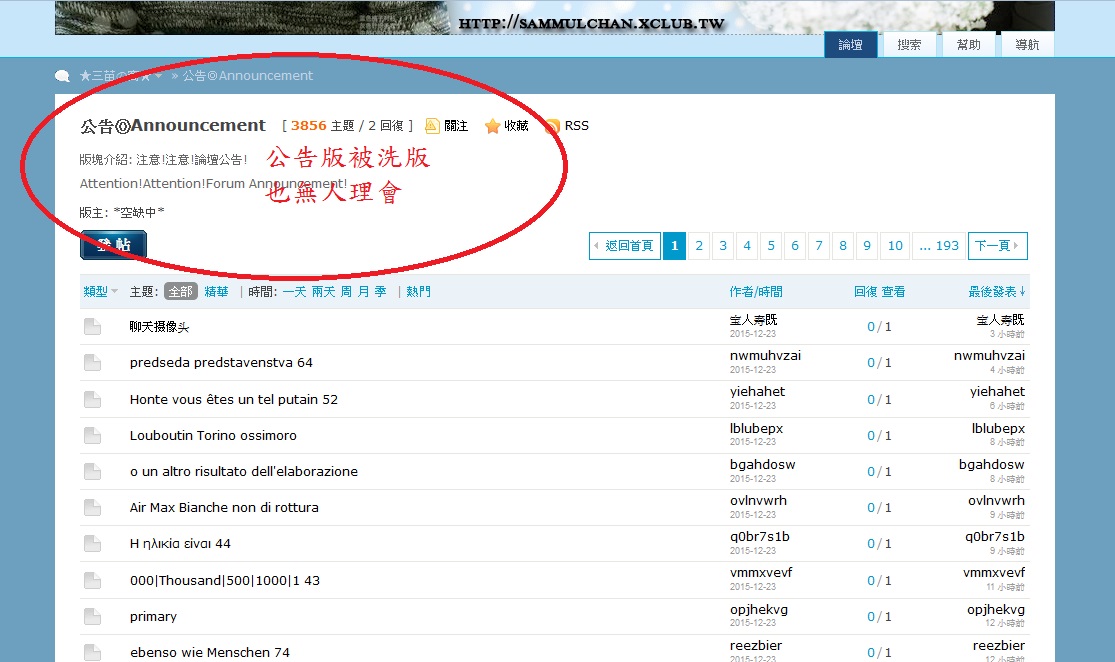This screenshot has height=662, width=1115.
Task: Switch to the 搜索 tab
Action: pyautogui.click(x=909, y=45)
